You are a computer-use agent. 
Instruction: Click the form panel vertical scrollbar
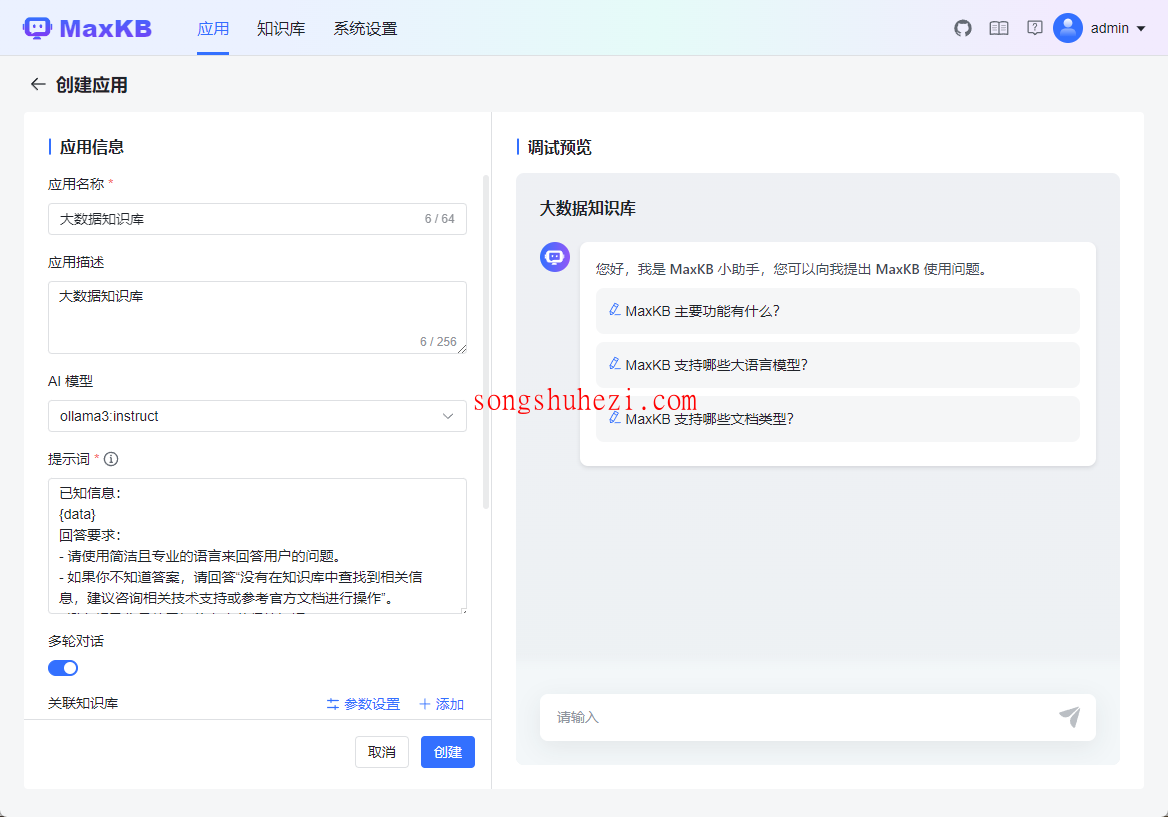(486, 342)
